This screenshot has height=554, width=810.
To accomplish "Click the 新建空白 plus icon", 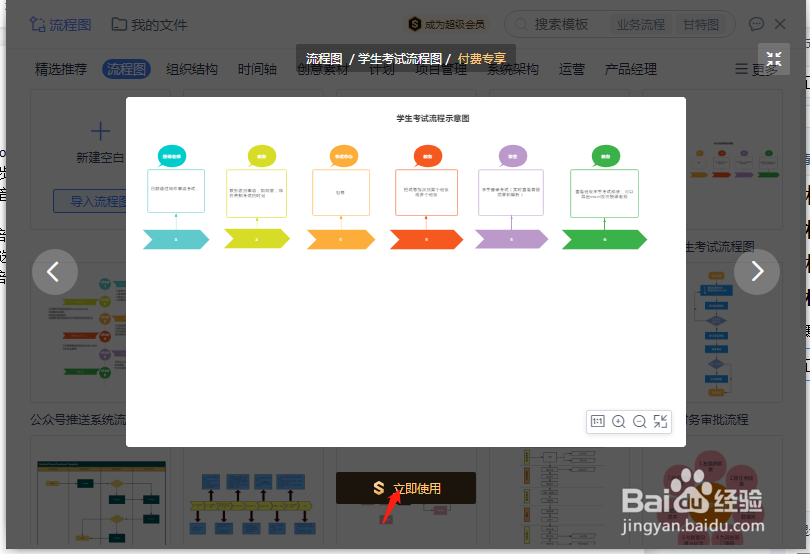I will [x=100, y=131].
